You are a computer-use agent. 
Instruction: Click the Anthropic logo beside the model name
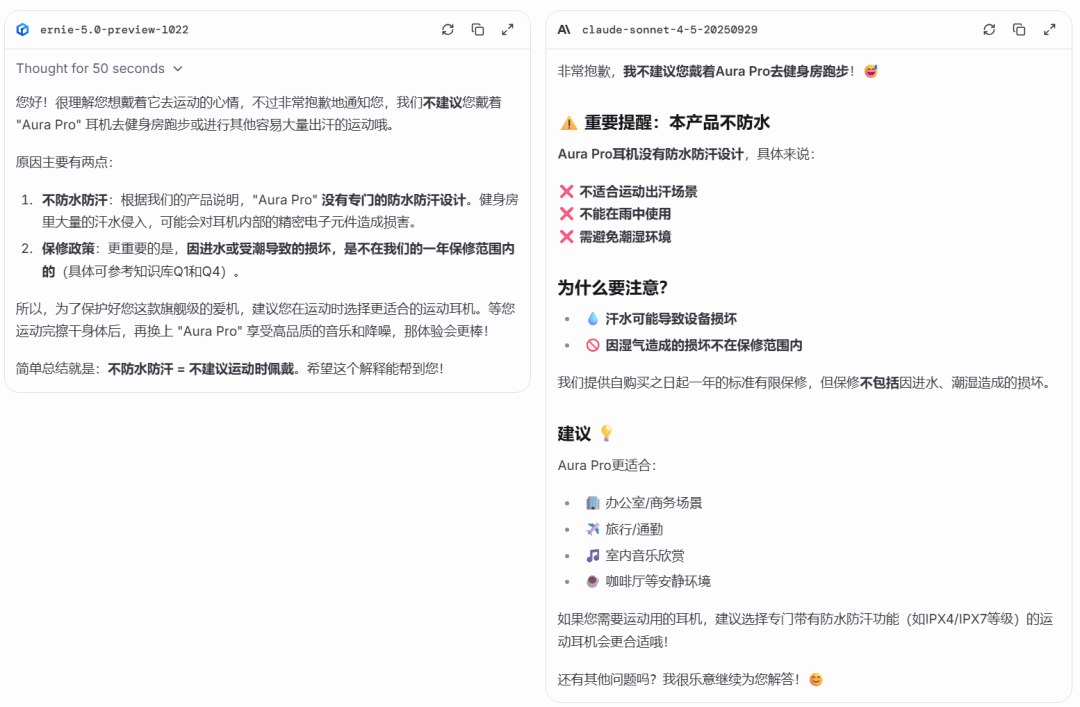563,30
